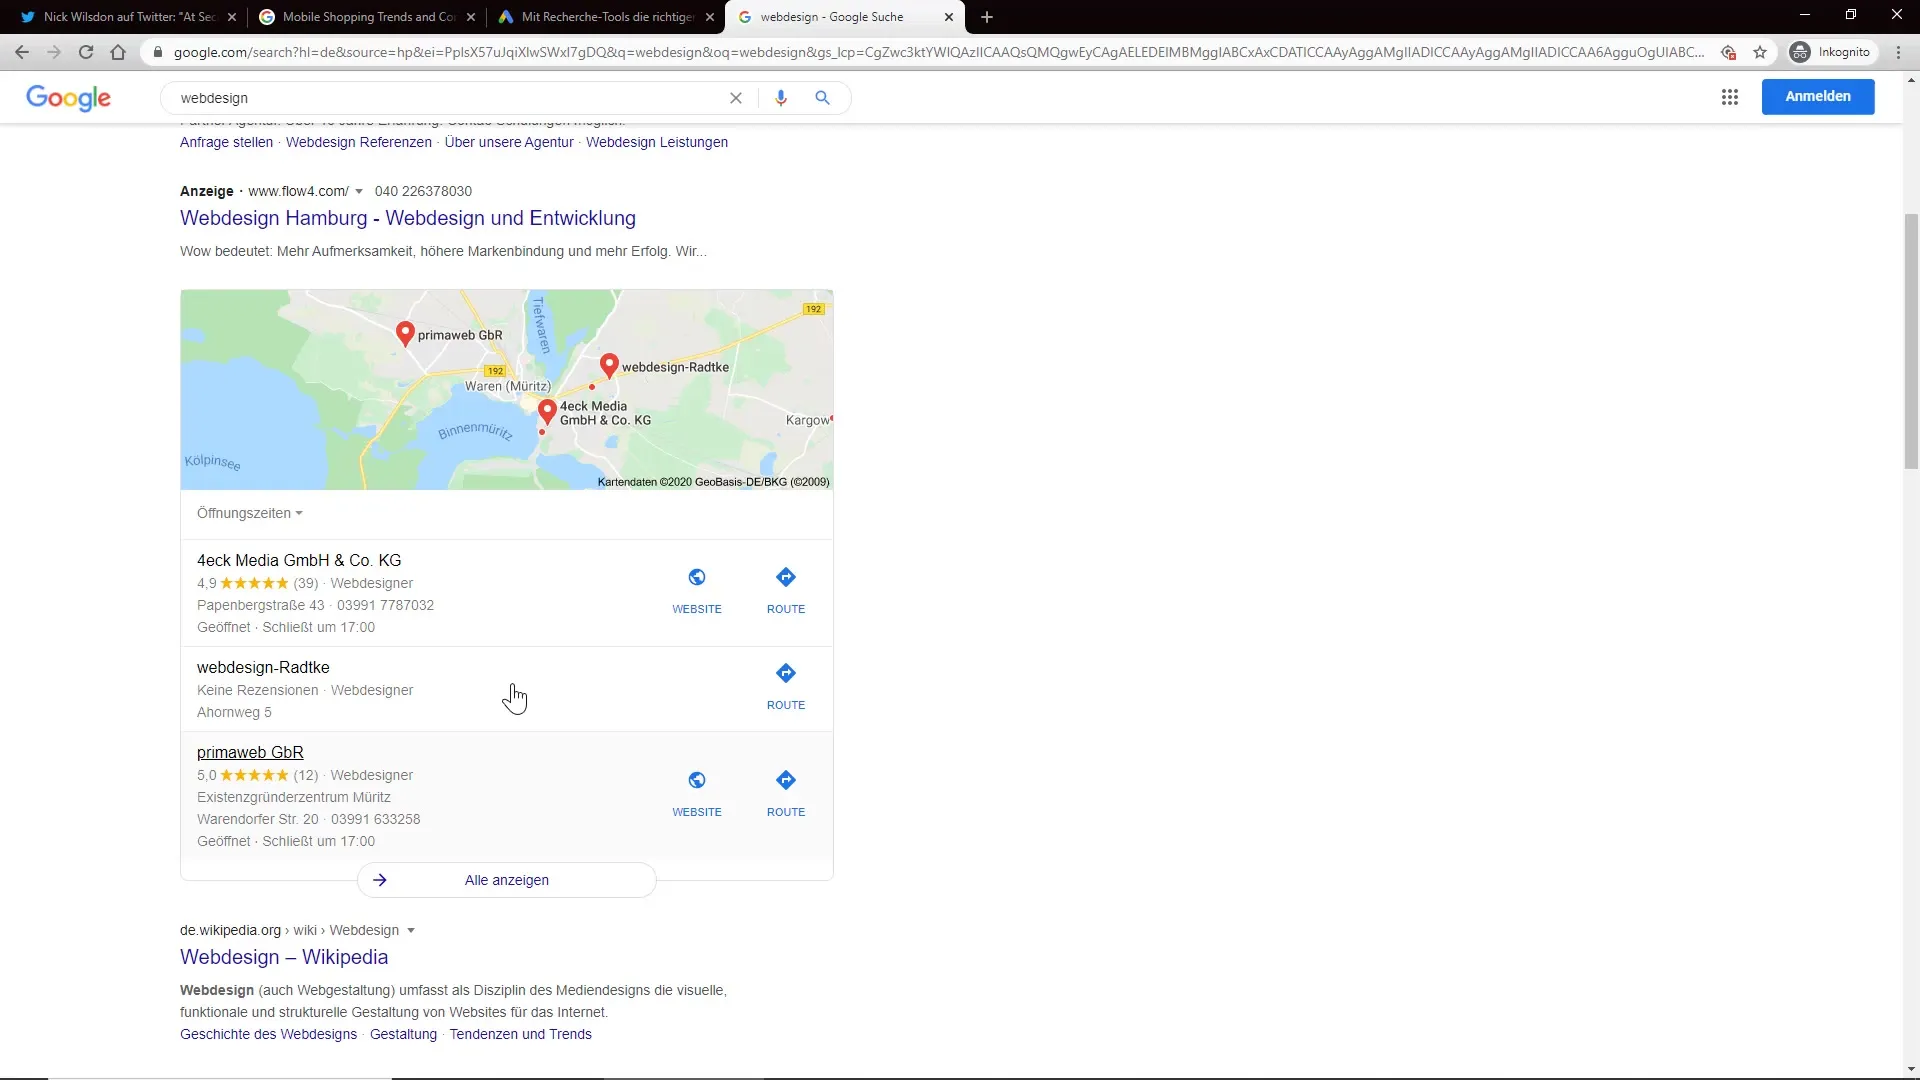Open website of 4eck Media GmbH

(x=697, y=590)
